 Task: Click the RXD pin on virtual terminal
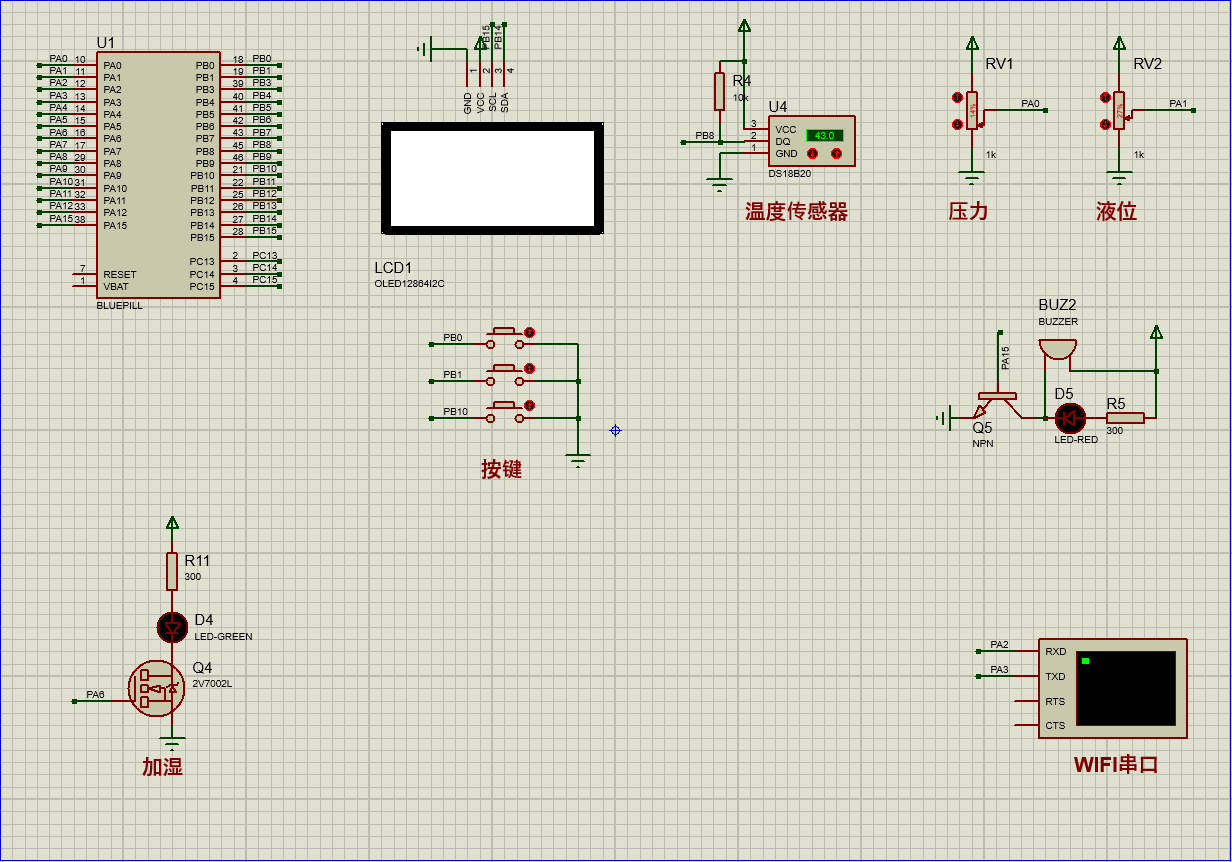tap(1055, 652)
